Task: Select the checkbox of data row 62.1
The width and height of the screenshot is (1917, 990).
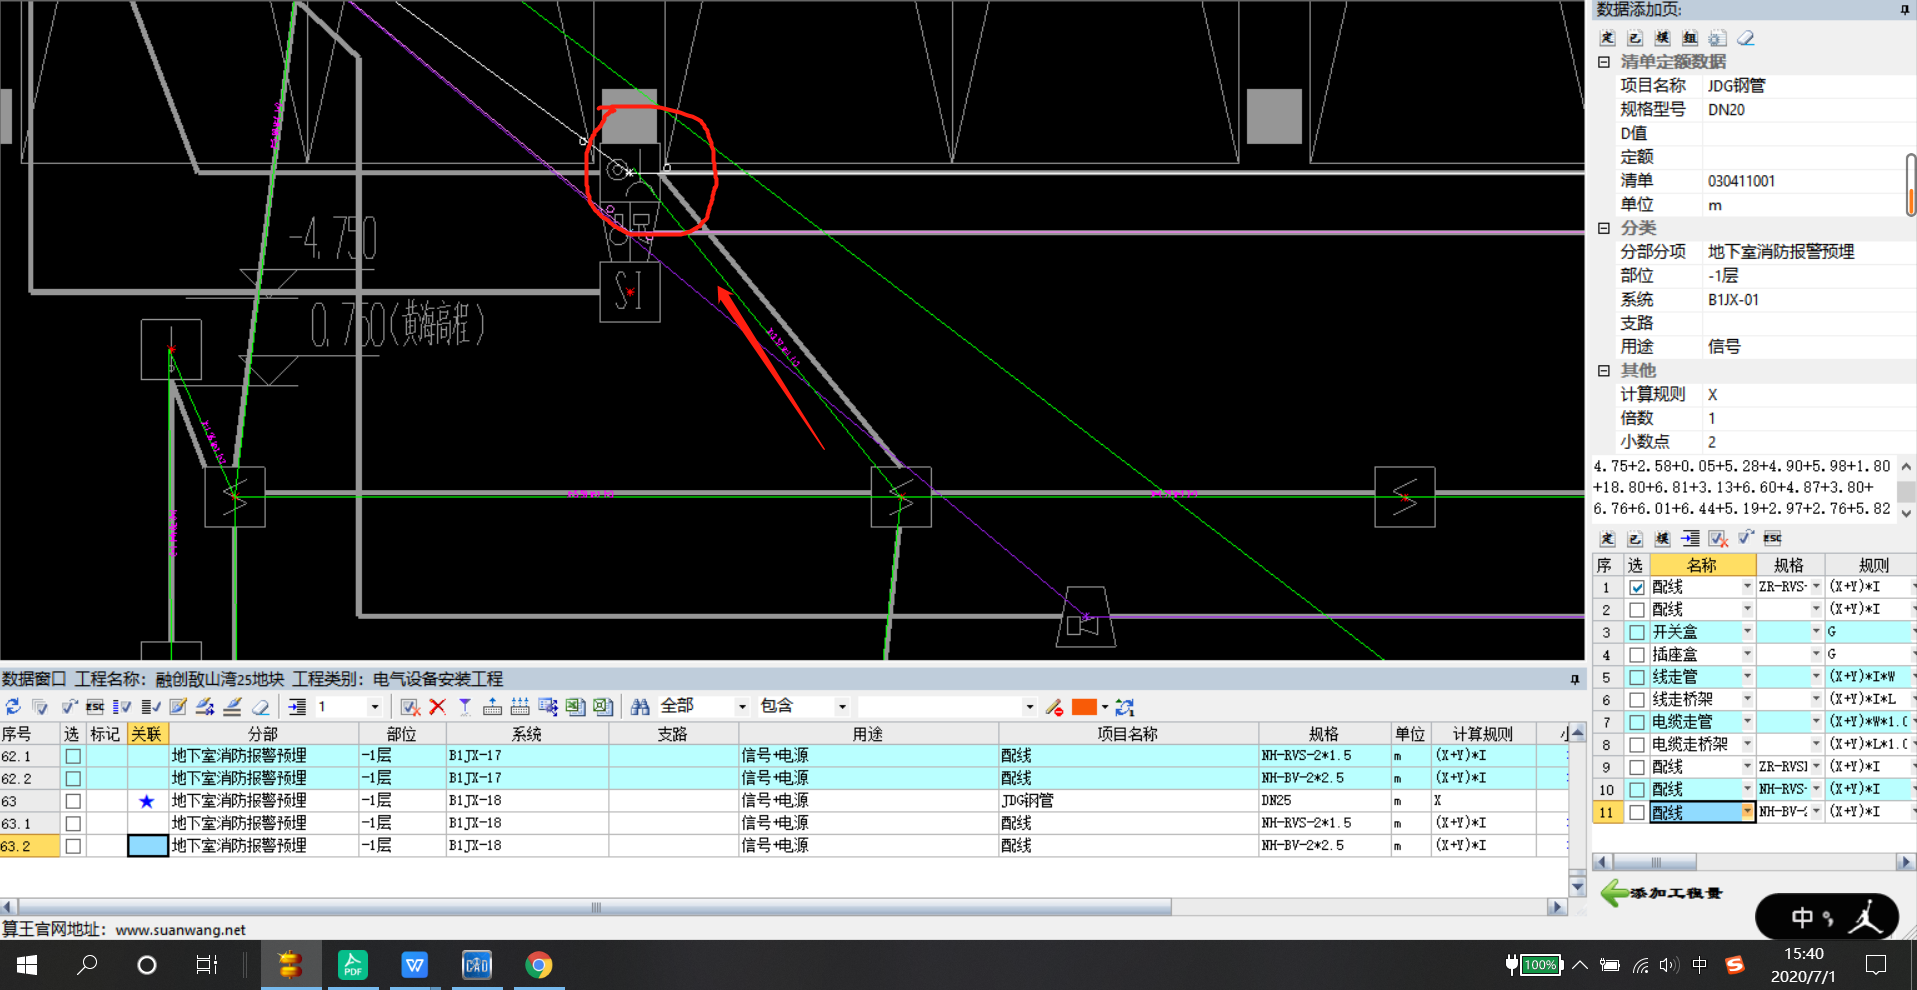Action: (73, 757)
